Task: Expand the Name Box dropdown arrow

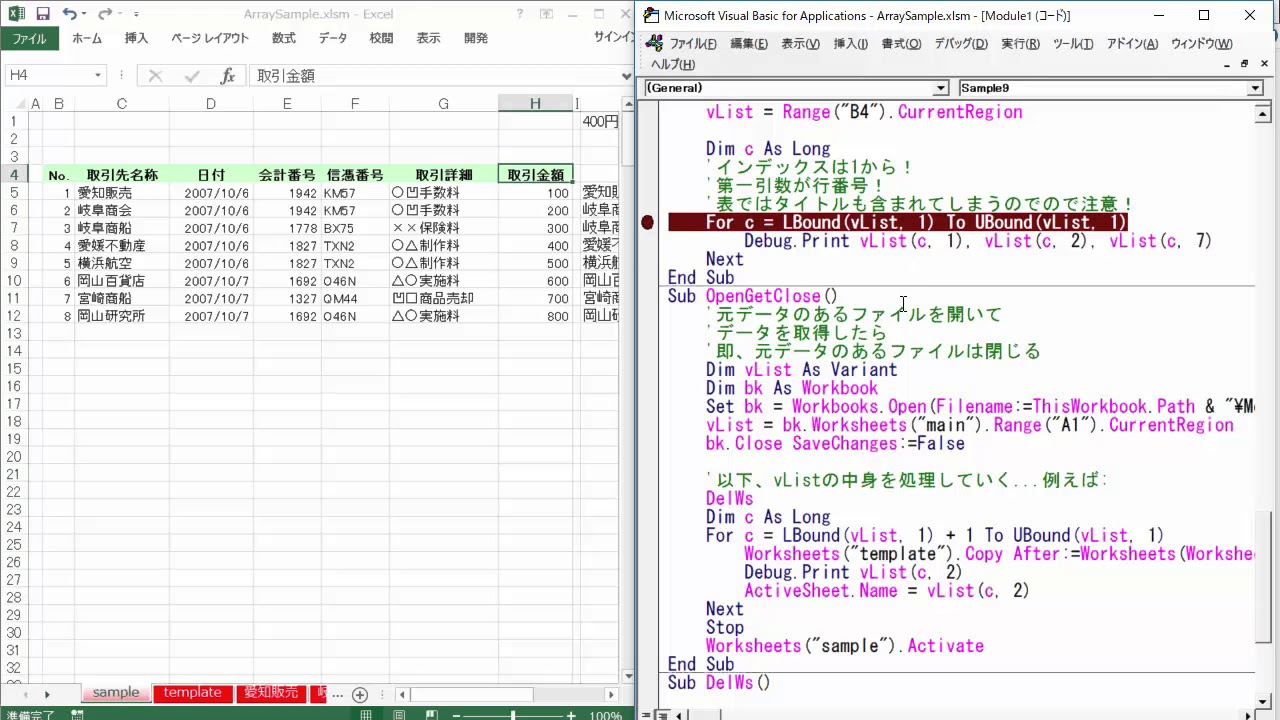Action: pyautogui.click(x=98, y=76)
